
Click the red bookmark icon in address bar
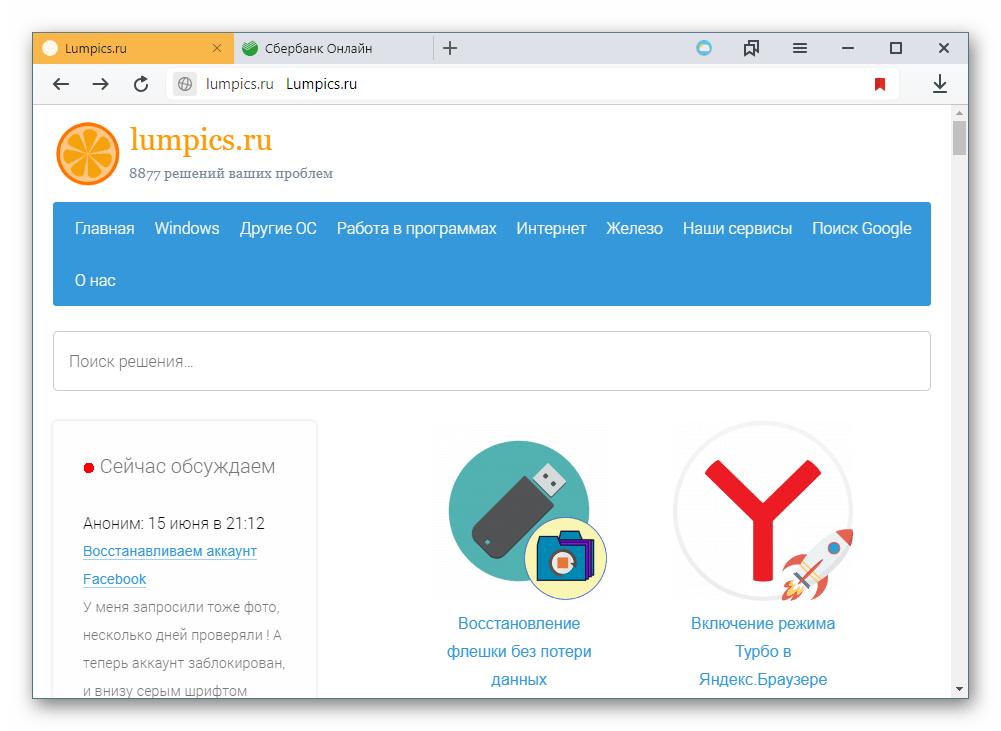(x=880, y=85)
